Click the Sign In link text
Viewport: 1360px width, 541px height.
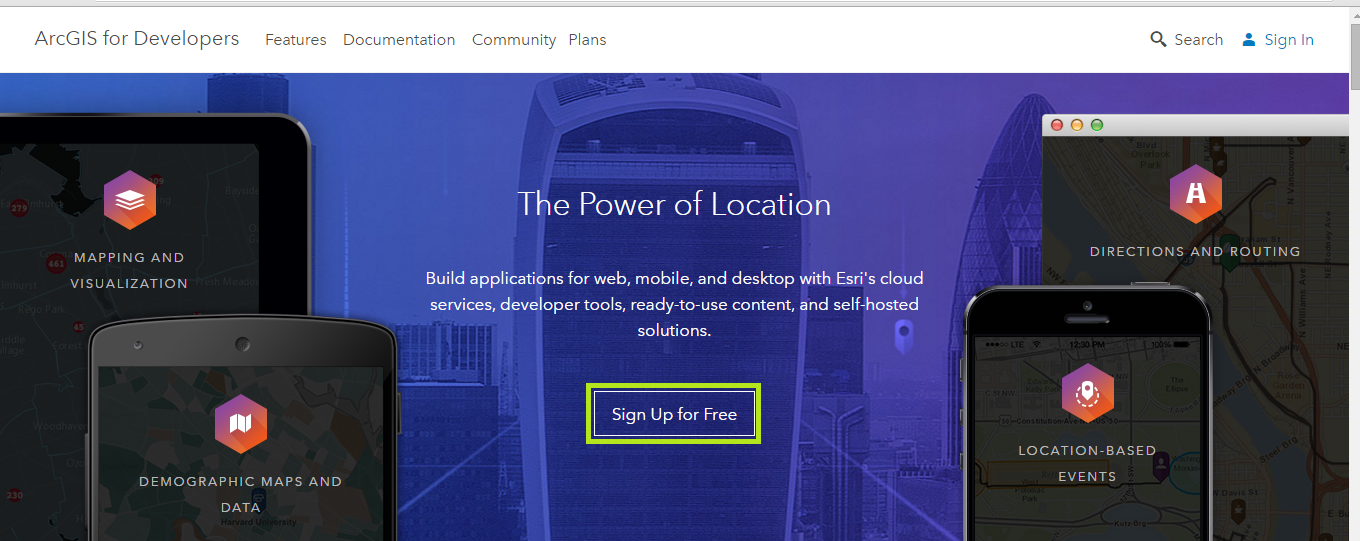pos(1289,40)
